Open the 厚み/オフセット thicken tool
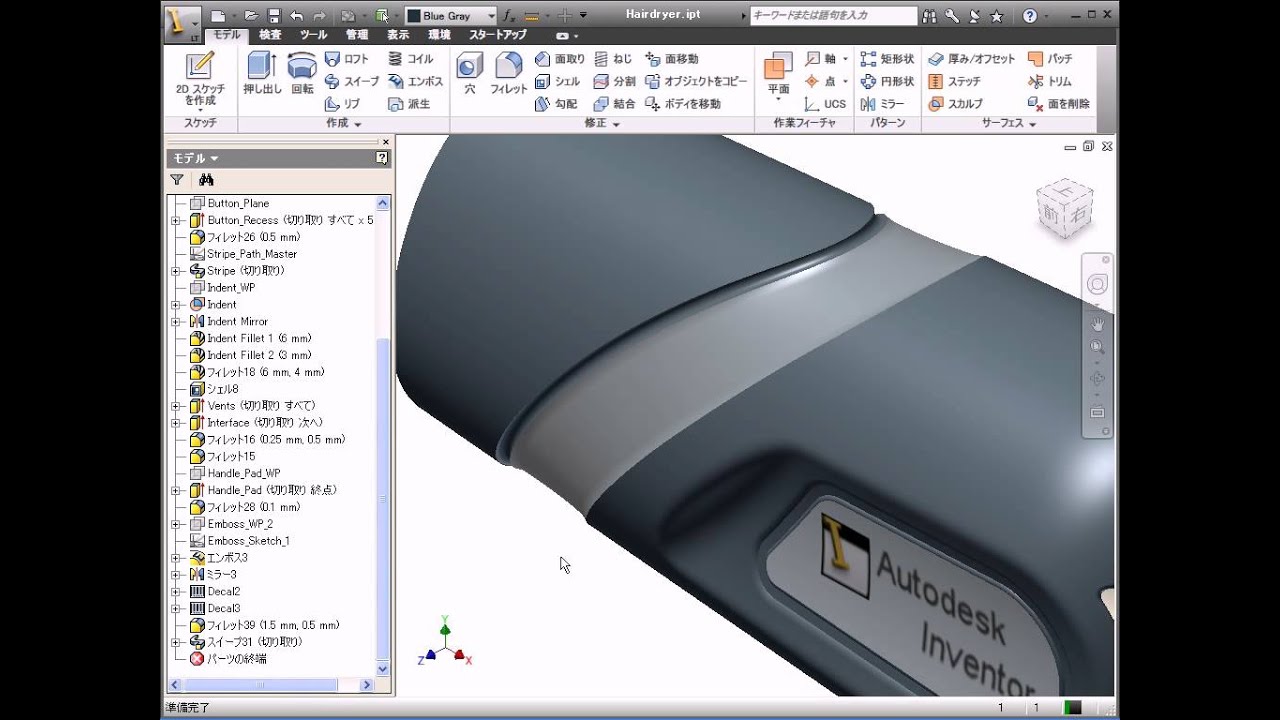The image size is (1280, 720). (971, 59)
